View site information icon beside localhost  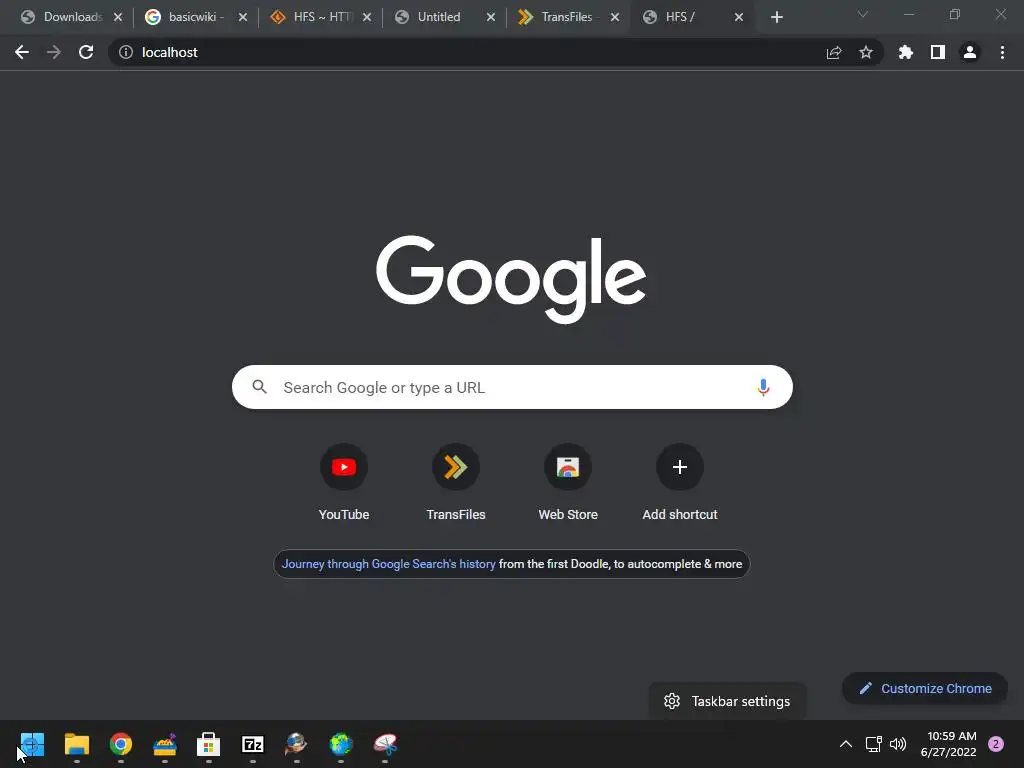point(126,52)
